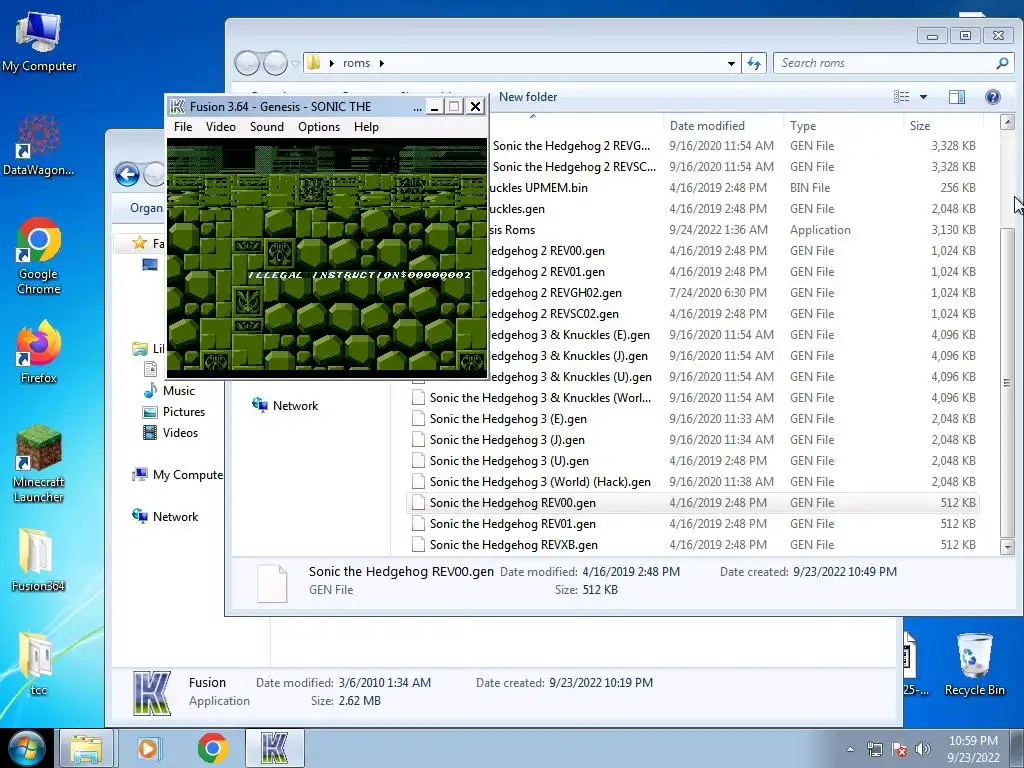The width and height of the screenshot is (1024, 768).
Task: Switch to Fusion emulator taskbar icon
Action: coord(275,749)
